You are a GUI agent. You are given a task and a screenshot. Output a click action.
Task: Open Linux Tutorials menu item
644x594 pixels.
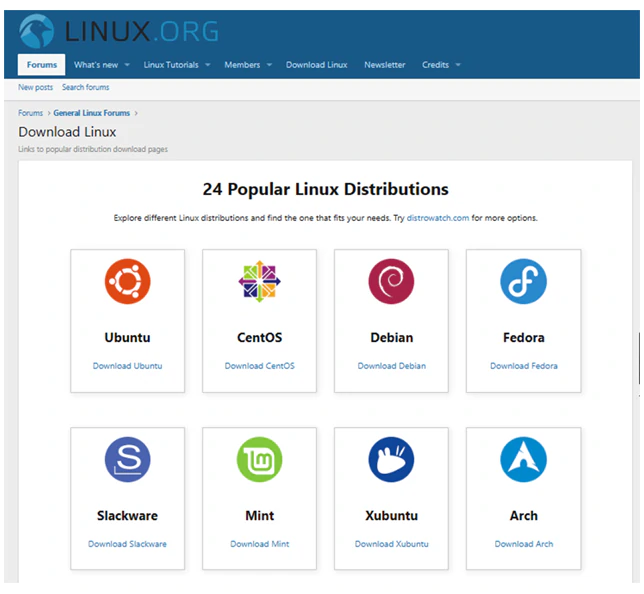171,65
